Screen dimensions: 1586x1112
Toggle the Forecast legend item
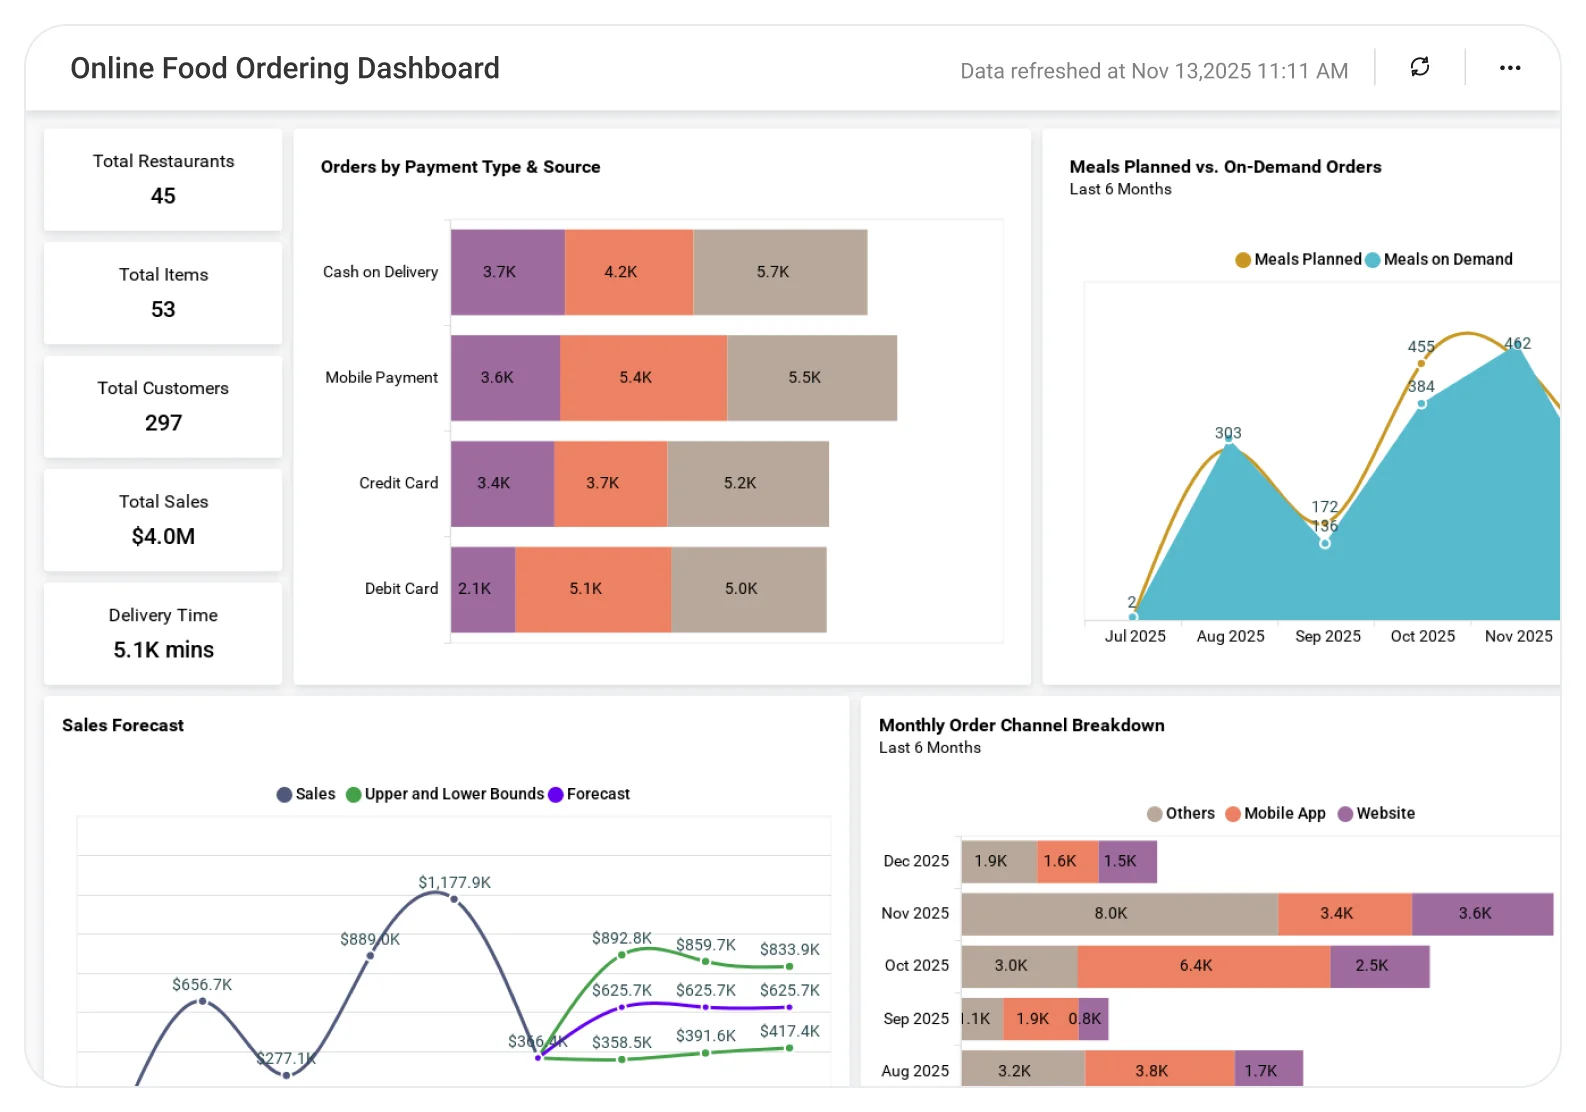[589, 794]
